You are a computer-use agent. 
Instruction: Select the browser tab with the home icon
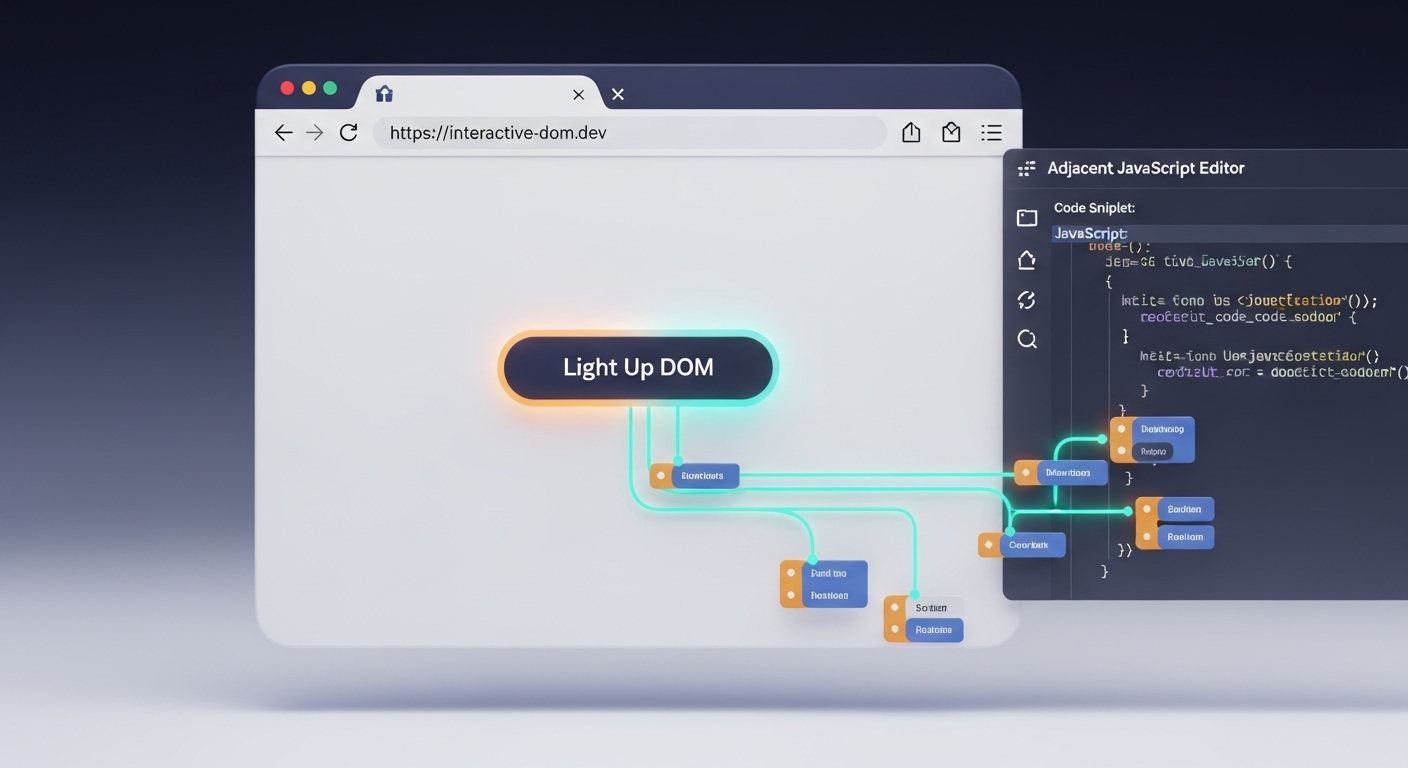(384, 94)
